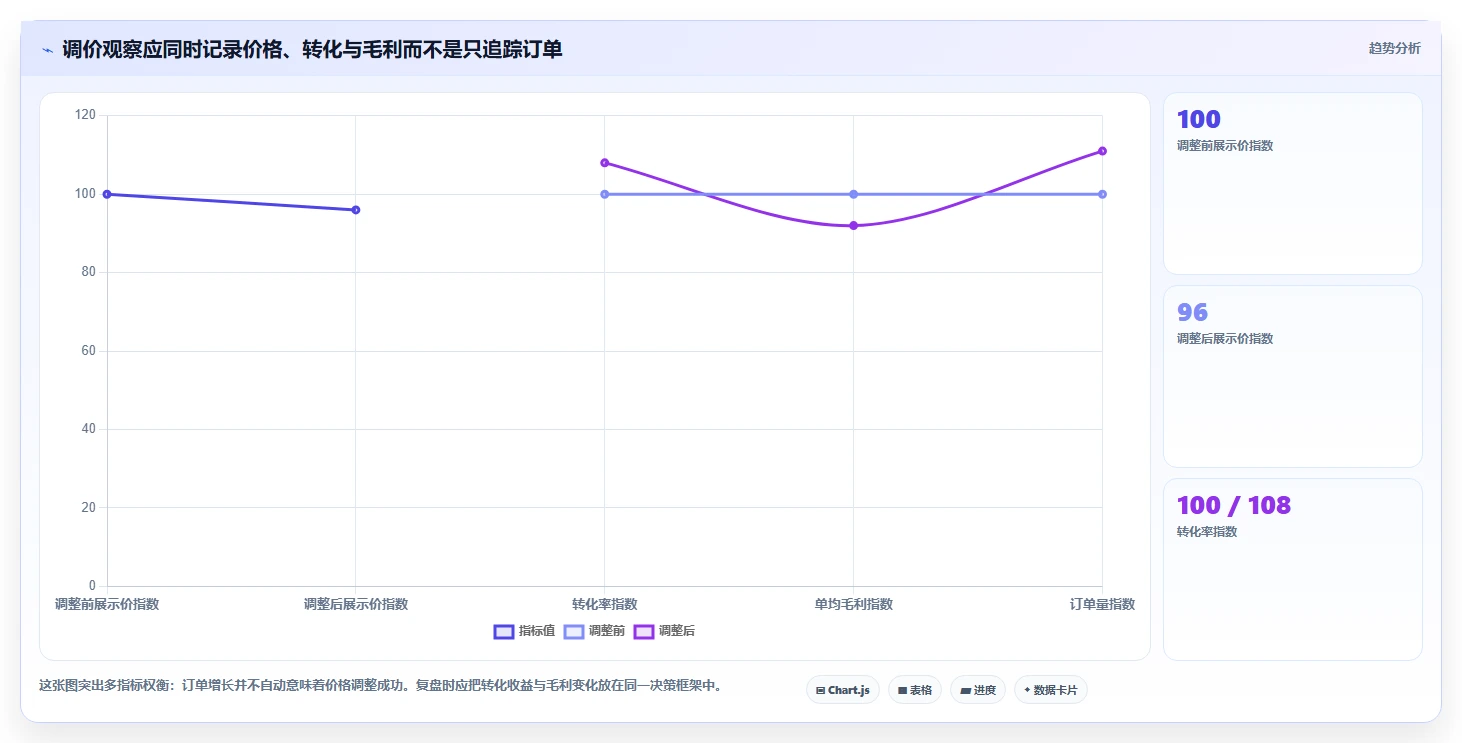Viewport: 1462px width, 743px height.
Task: Click x-axis label 转化率指数
Action: (604, 604)
